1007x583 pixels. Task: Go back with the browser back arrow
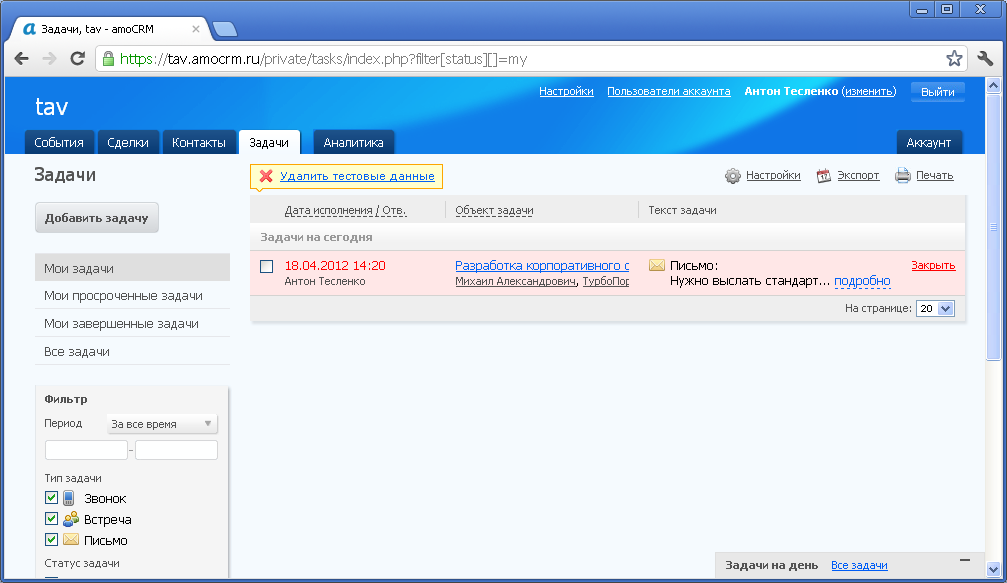point(21,59)
